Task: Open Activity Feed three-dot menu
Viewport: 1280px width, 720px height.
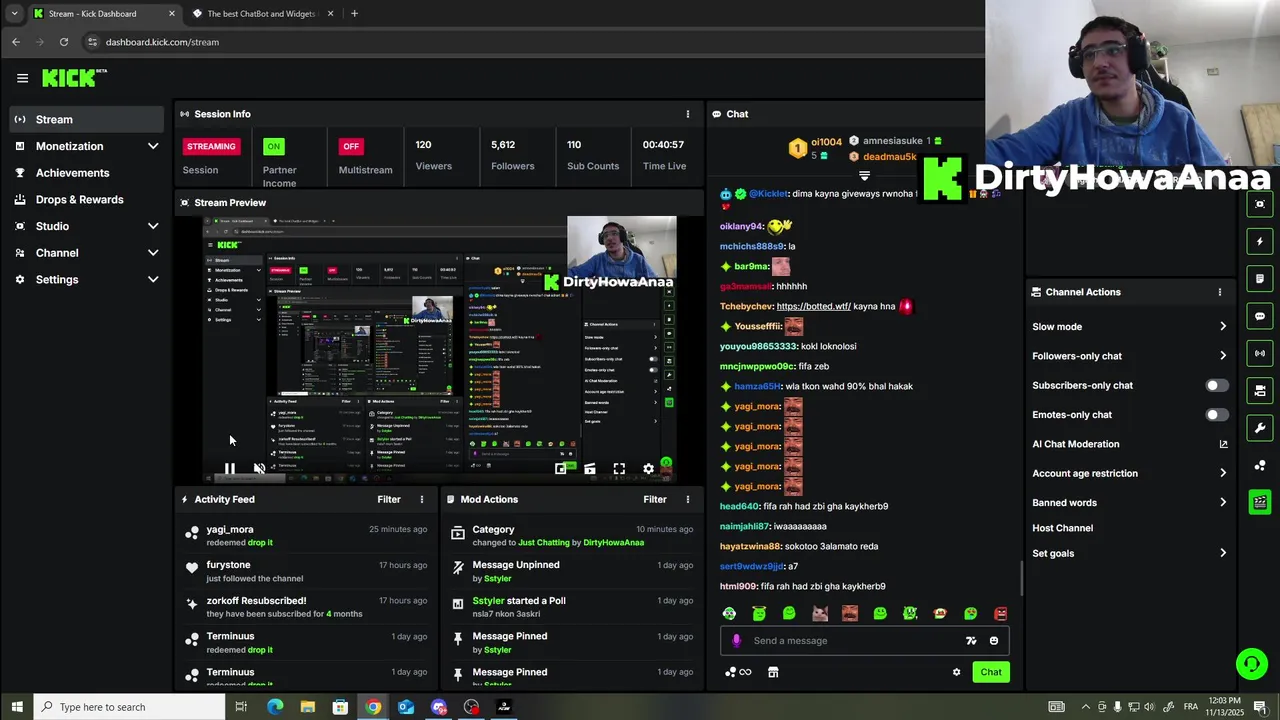Action: pyautogui.click(x=421, y=499)
